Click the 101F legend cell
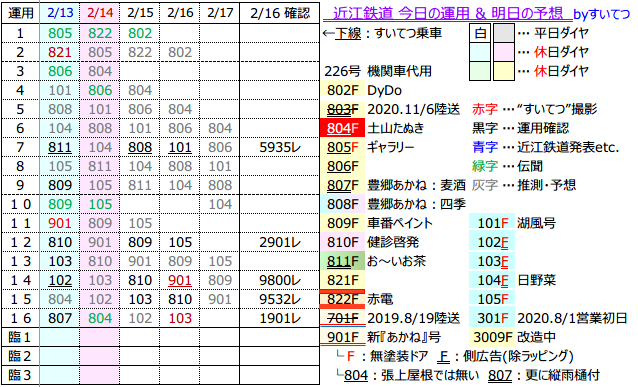The width and height of the screenshot is (638, 387). (x=492, y=223)
